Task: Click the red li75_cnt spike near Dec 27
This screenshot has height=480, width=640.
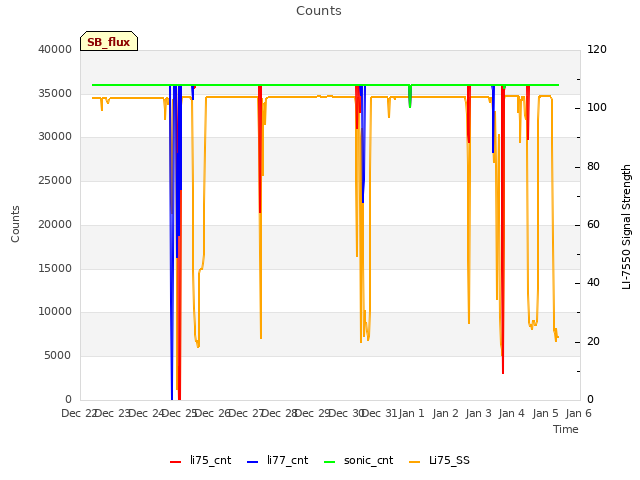Action: pyautogui.click(x=260, y=149)
